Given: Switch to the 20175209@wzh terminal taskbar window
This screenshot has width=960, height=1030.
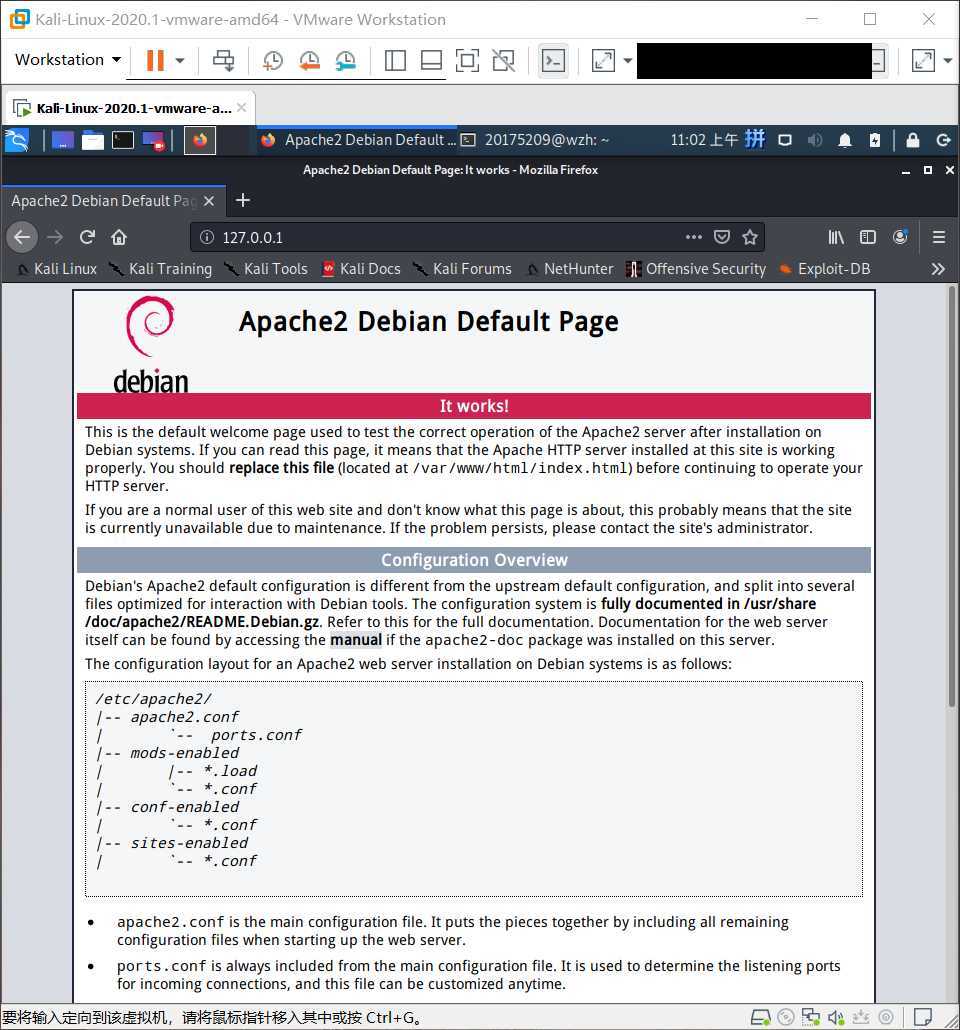Looking at the screenshot, I should 536,140.
